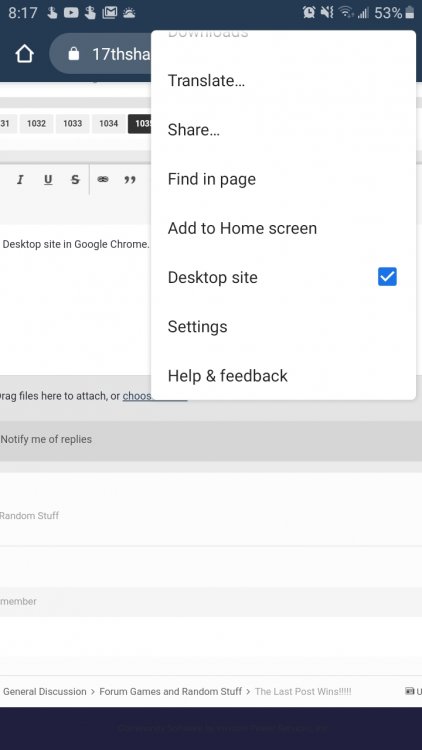Apply italic formatting in the editor

pos(20,180)
